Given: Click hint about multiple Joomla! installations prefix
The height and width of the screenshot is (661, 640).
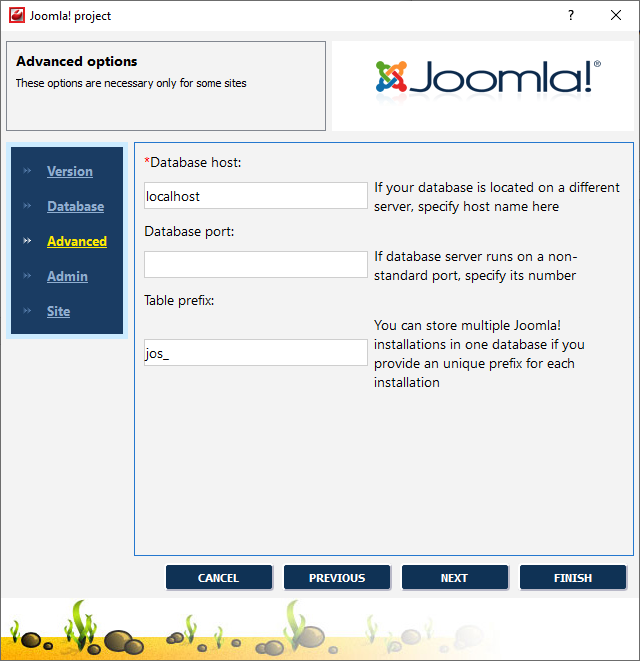Looking at the screenshot, I should point(479,354).
